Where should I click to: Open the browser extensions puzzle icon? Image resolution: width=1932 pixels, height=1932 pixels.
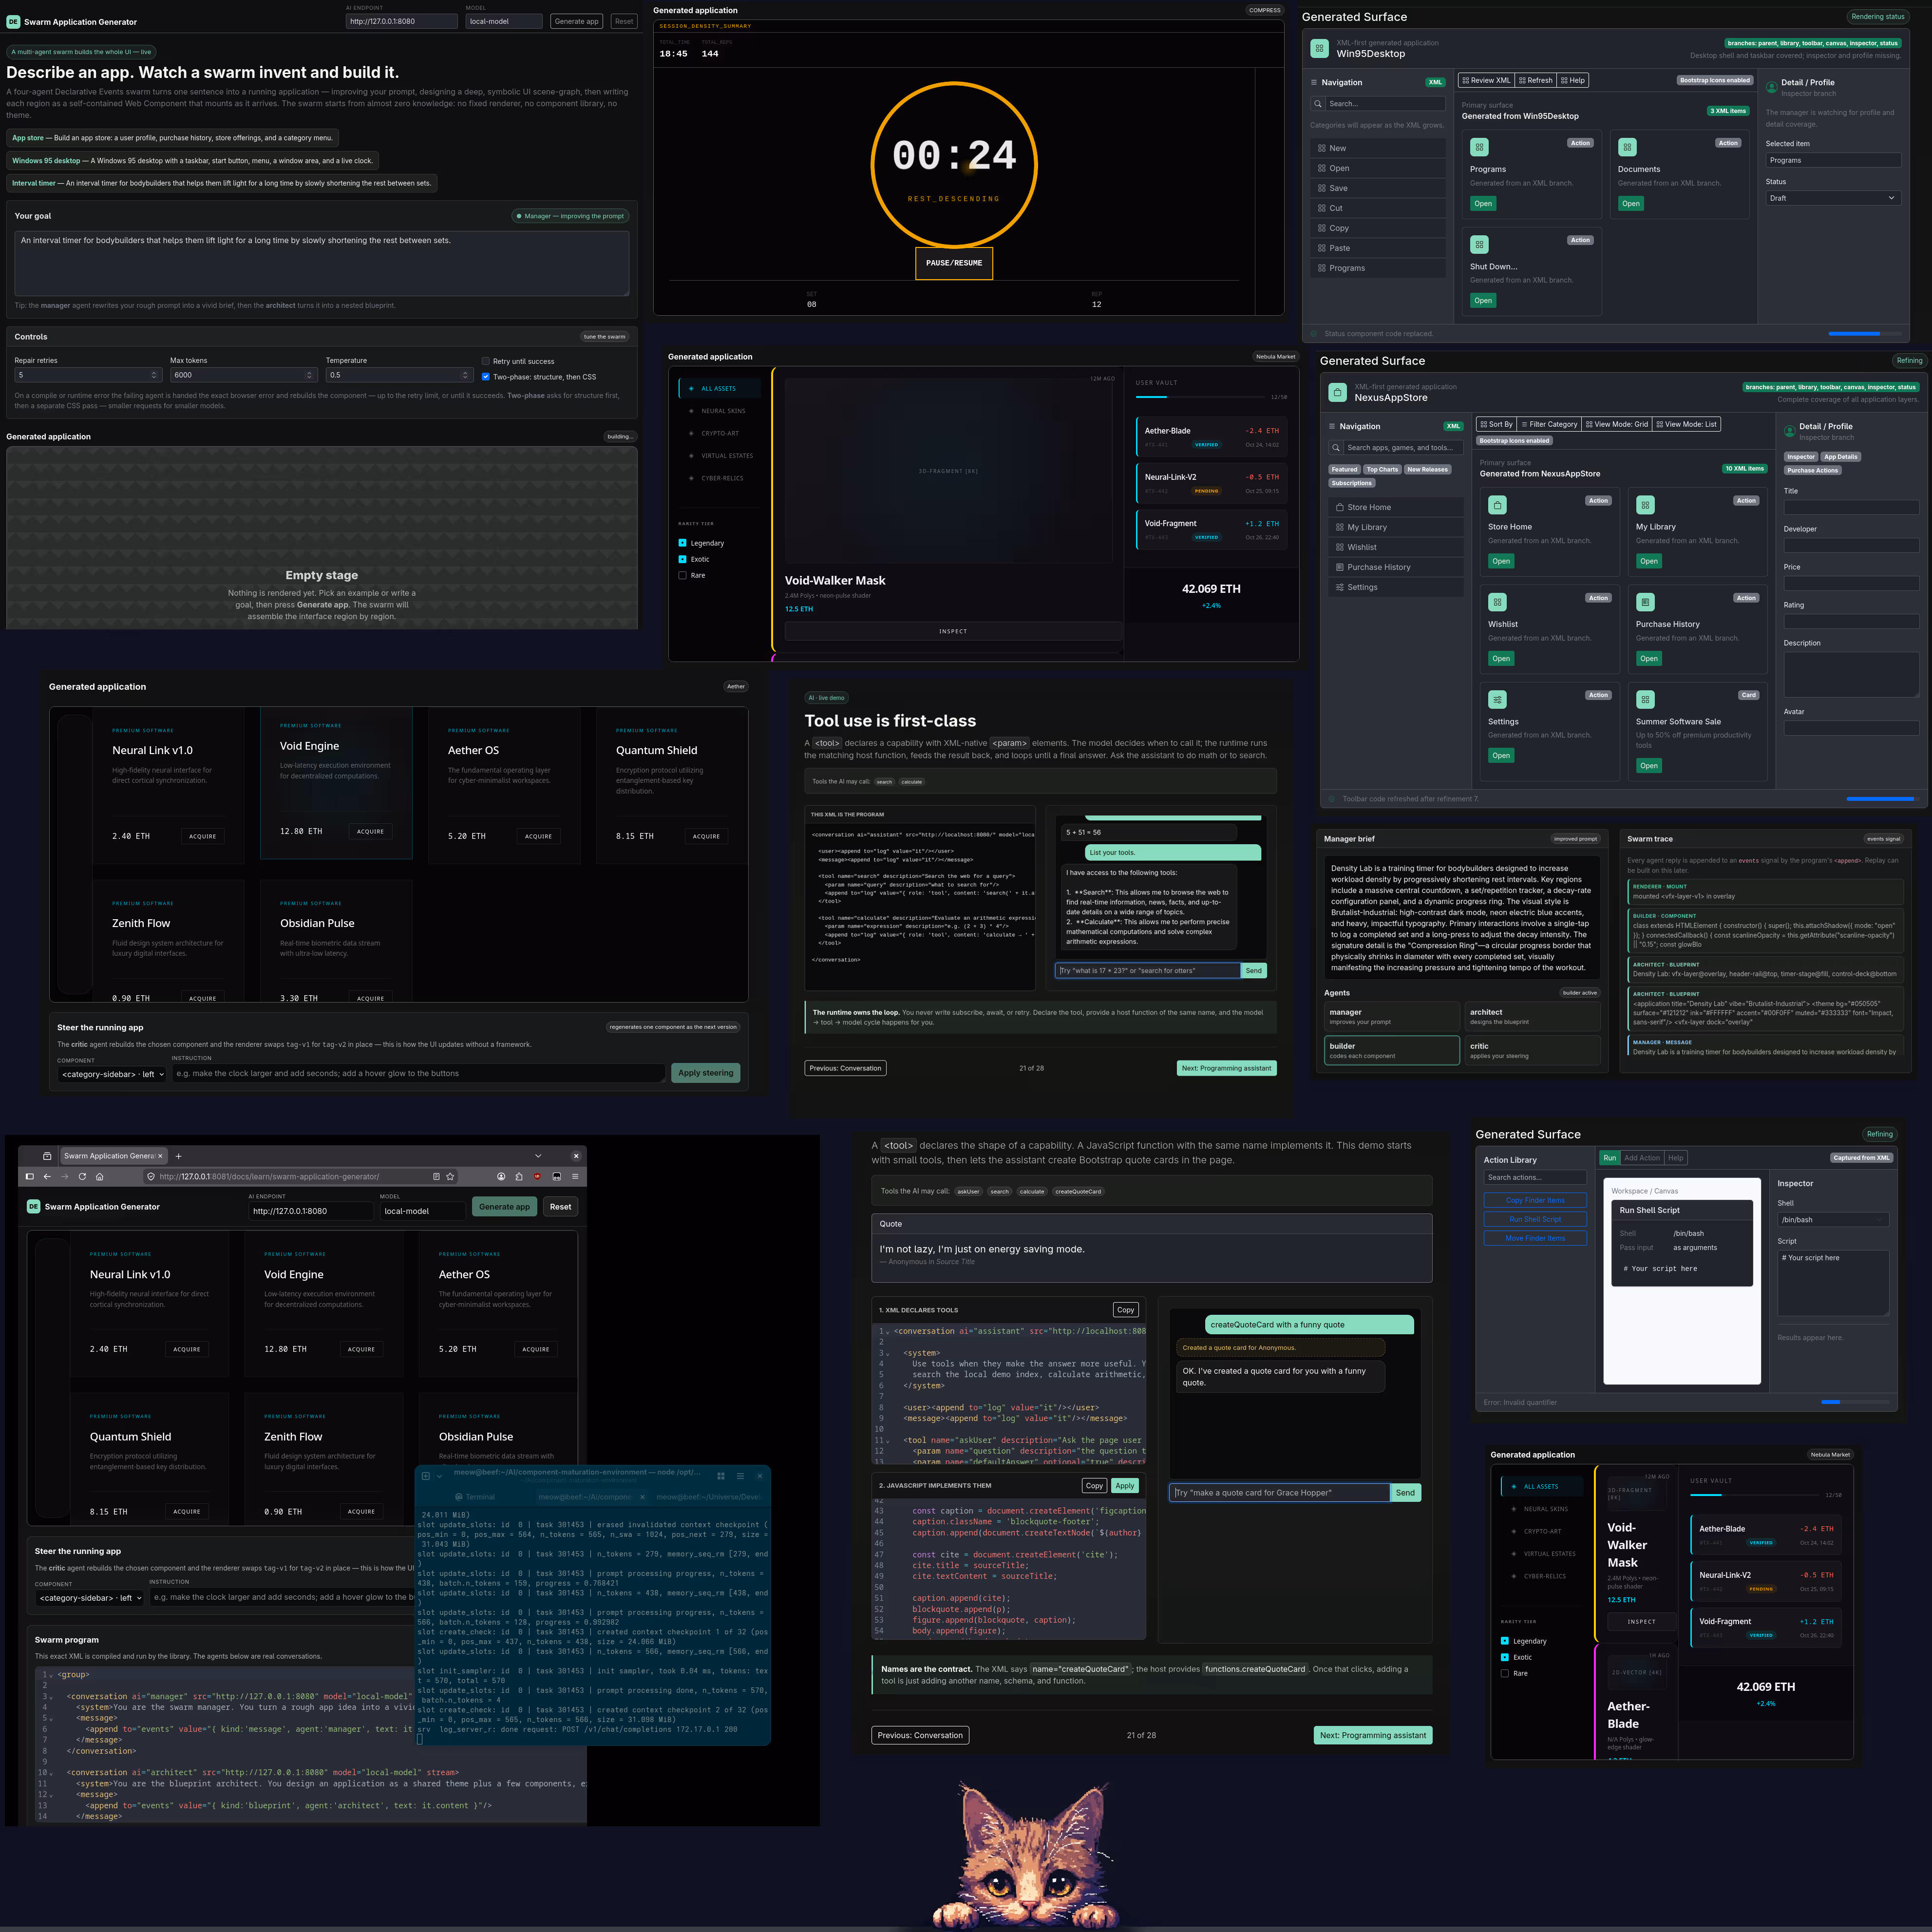tap(519, 1176)
